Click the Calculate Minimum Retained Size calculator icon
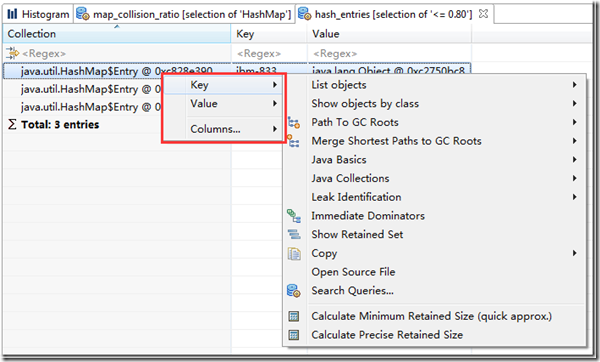 click(294, 316)
